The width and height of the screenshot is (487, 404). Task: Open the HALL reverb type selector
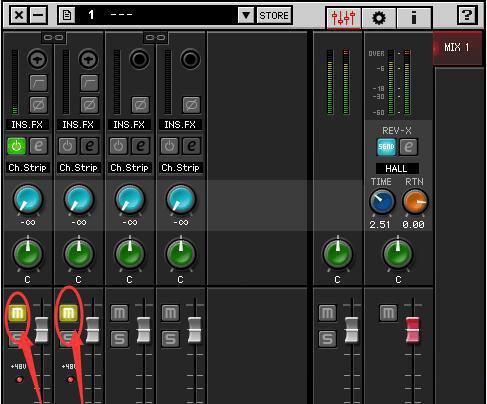[397, 168]
